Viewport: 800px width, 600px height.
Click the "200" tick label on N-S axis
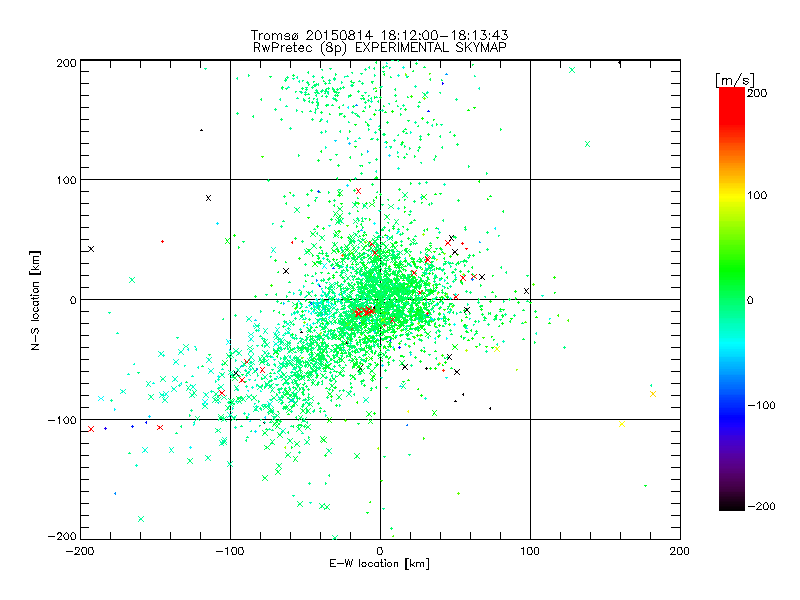click(66, 63)
